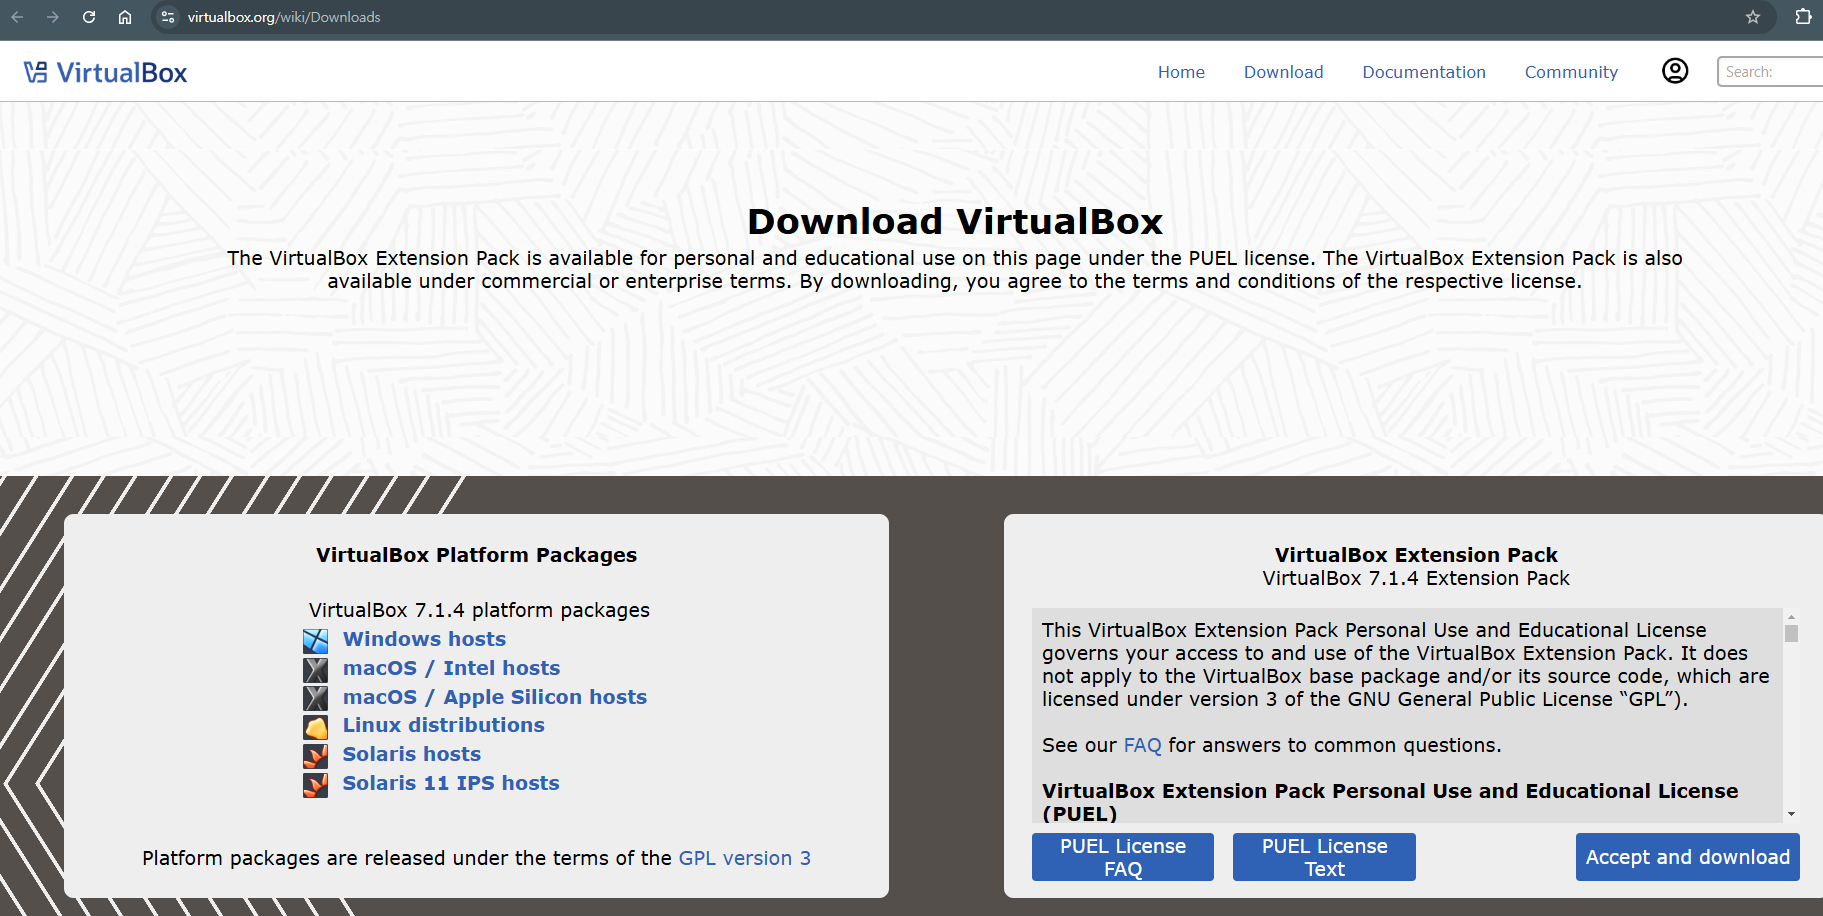Open the Documentation menu item
Screen dimensions: 1823x916
click(x=1424, y=72)
